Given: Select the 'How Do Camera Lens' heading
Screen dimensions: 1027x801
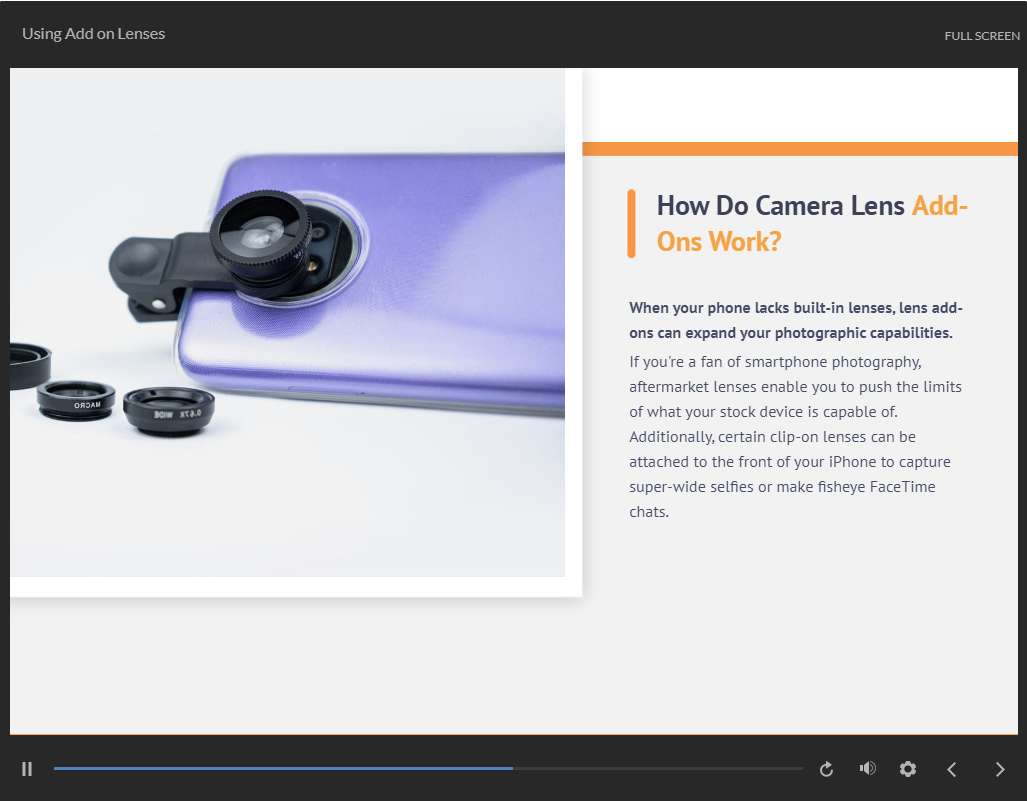Looking at the screenshot, I should point(781,206).
